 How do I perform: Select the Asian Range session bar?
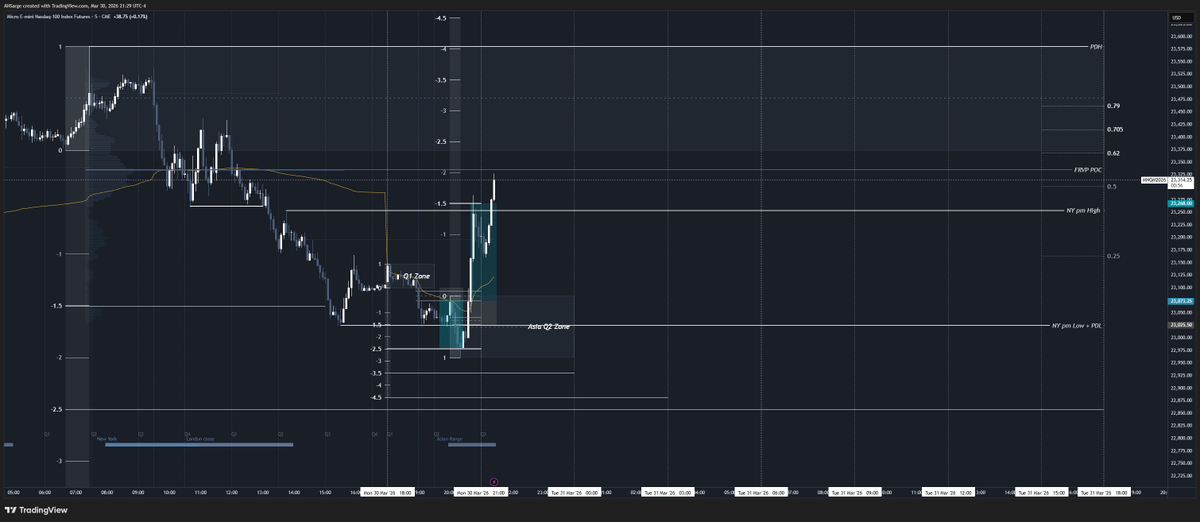click(x=472, y=445)
